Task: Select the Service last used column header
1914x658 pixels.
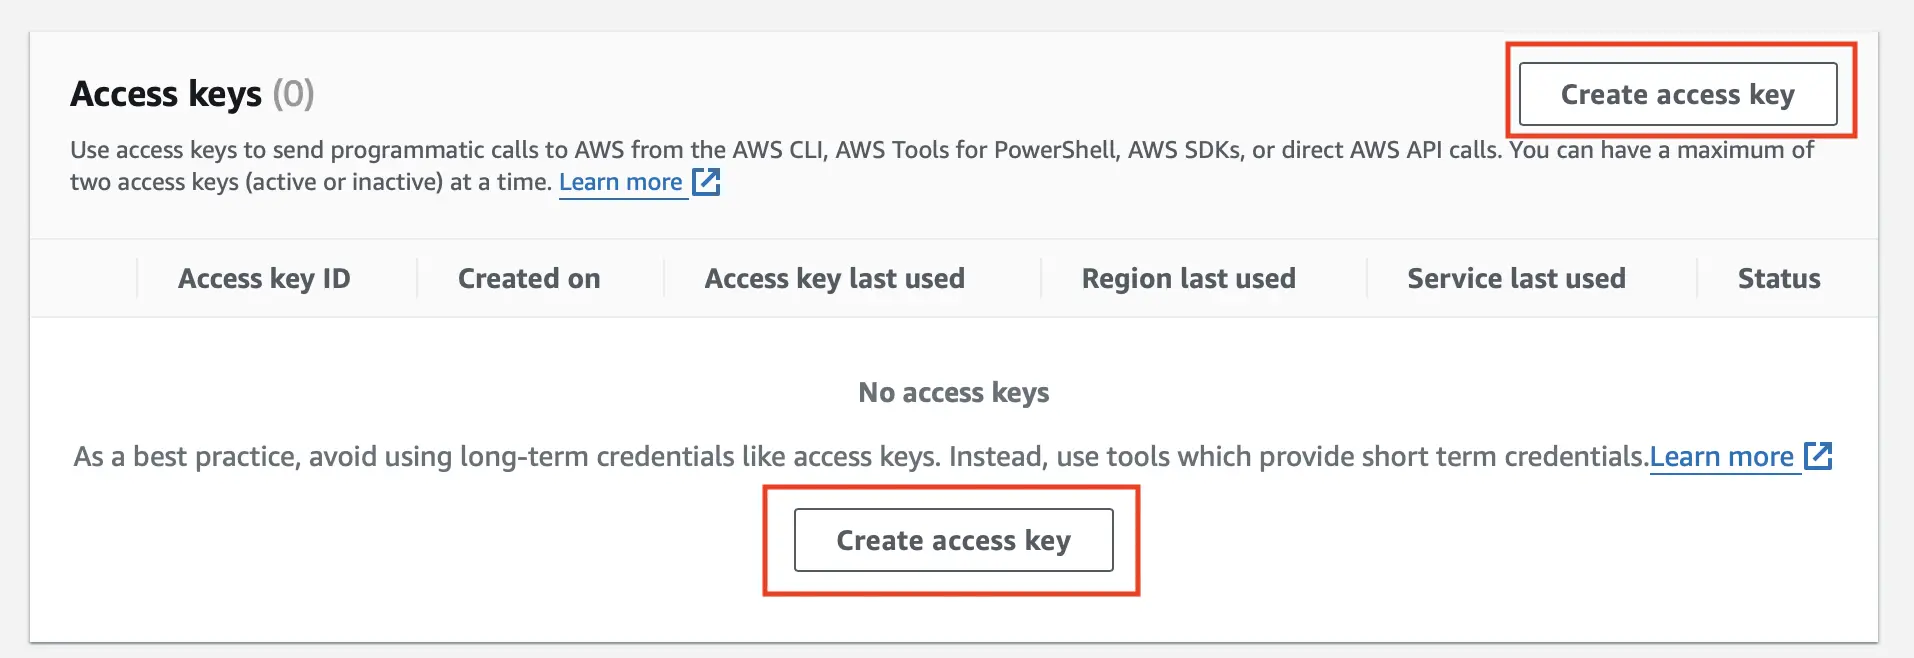Action: [1516, 278]
